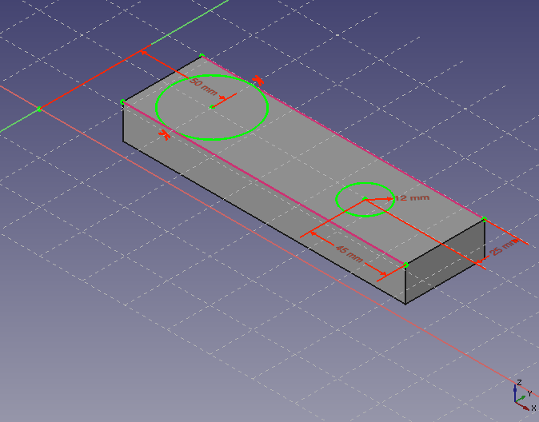Select the red constraint icon on the front pink edge
539x422 pixels.
coord(164,135)
